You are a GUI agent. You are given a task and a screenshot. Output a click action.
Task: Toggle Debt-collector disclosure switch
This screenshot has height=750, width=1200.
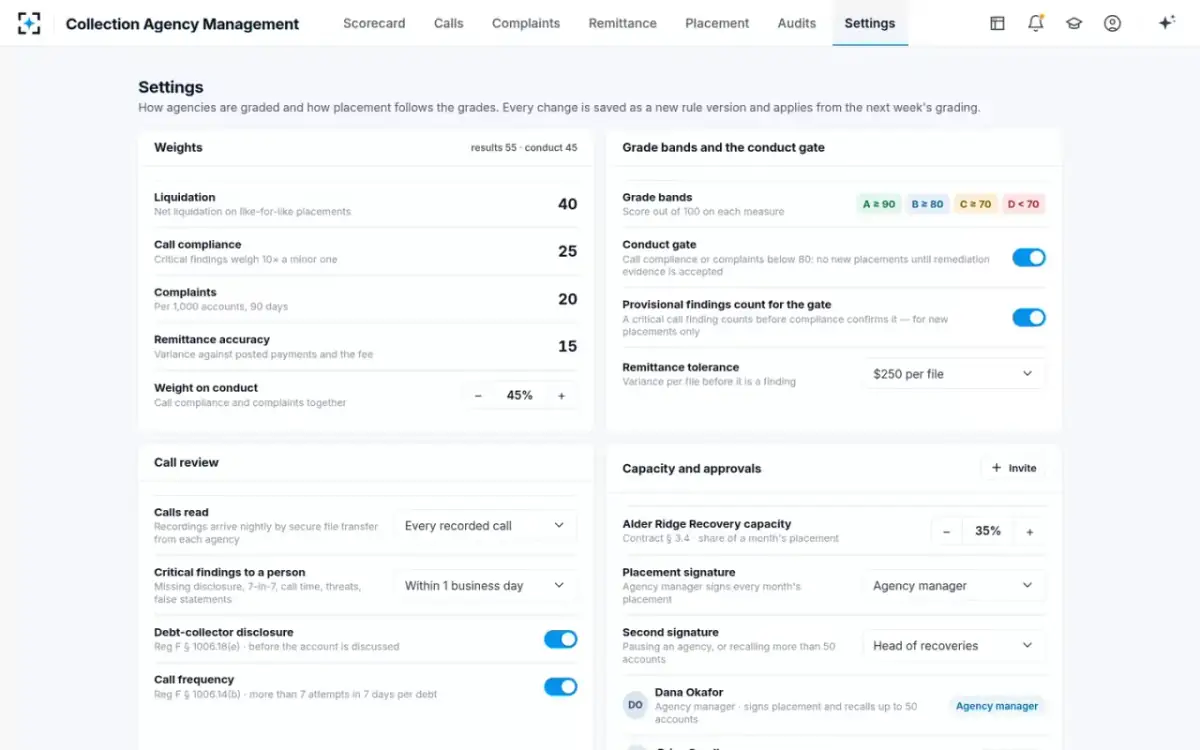click(561, 639)
